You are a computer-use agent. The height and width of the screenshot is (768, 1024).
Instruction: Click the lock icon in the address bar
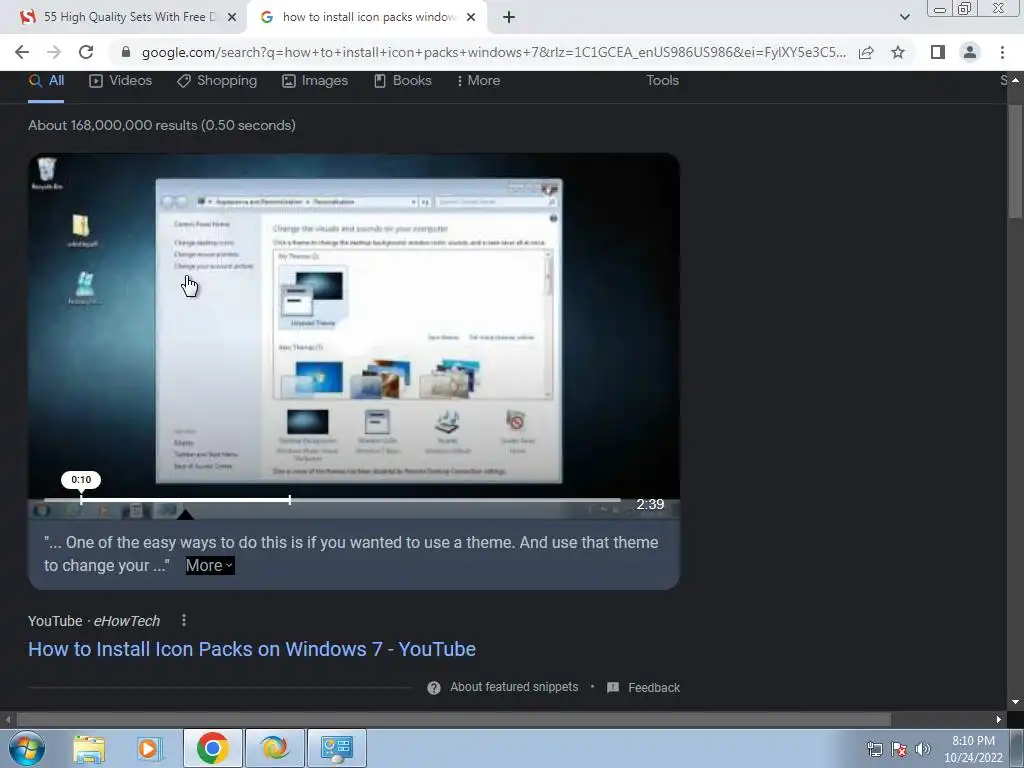tap(126, 52)
